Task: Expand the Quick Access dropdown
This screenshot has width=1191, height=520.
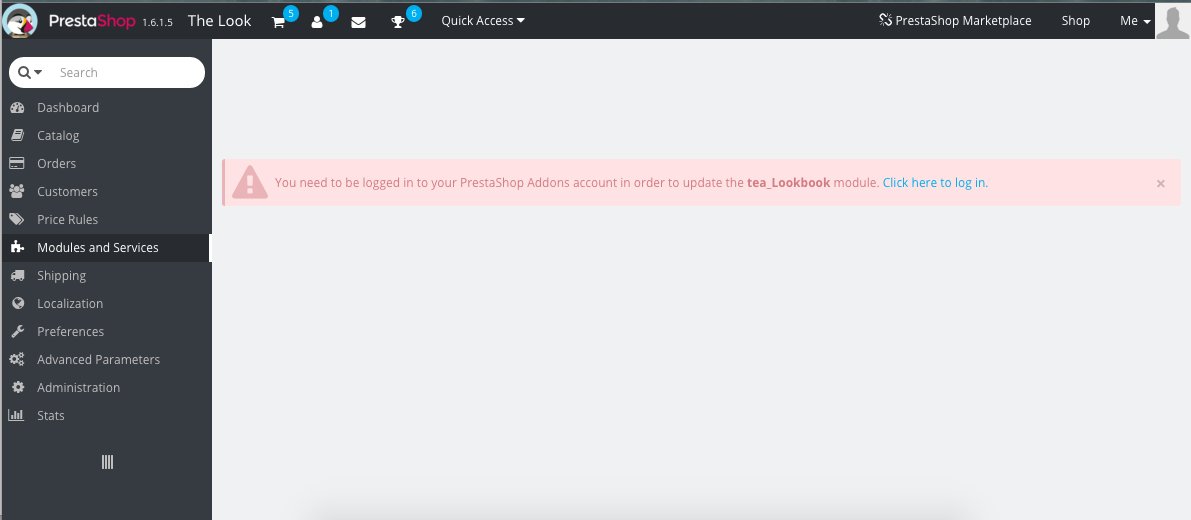Action: [x=483, y=20]
